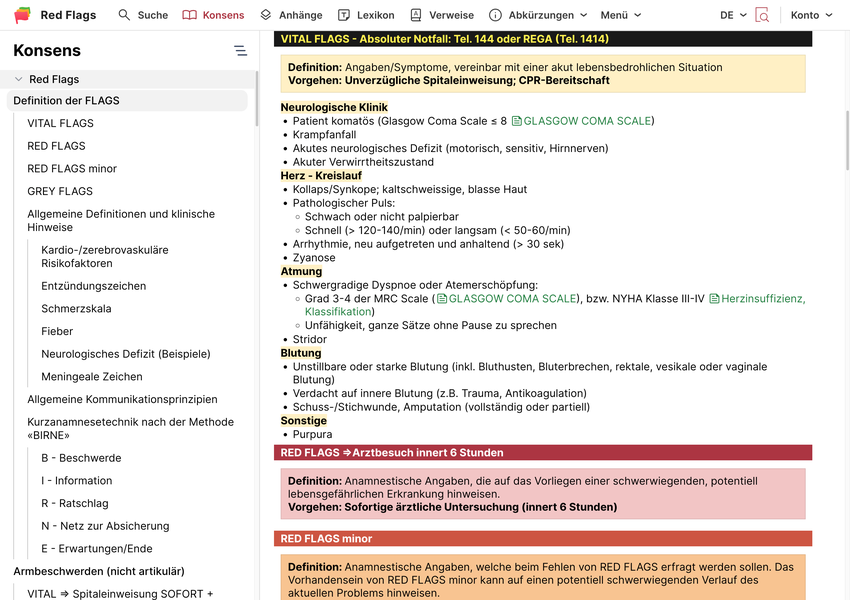Collapse the Red Flags tree chevron
The width and height of the screenshot is (850, 600).
(18, 79)
